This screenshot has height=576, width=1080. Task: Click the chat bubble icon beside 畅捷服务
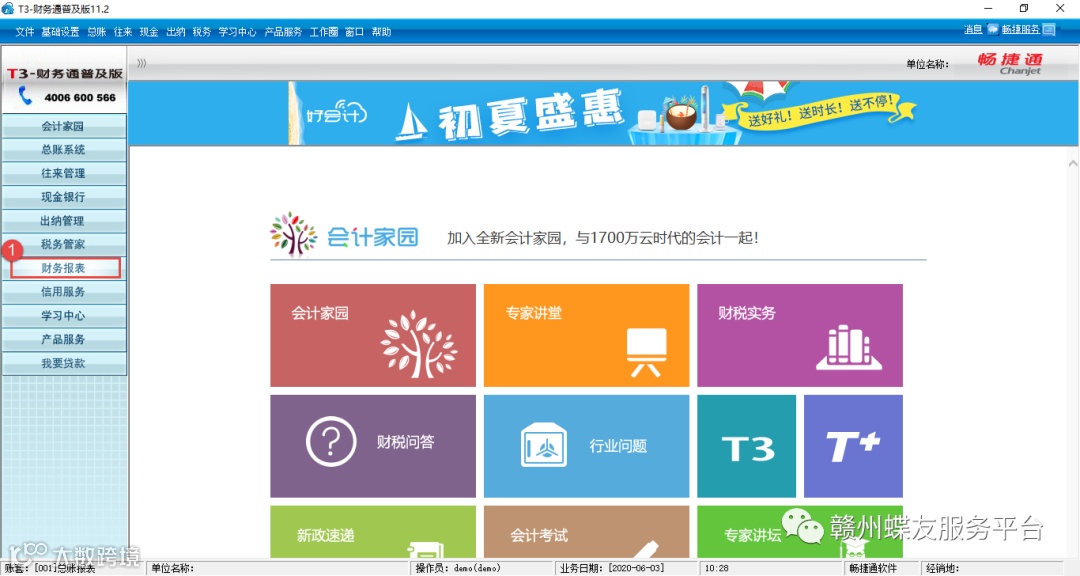(993, 29)
